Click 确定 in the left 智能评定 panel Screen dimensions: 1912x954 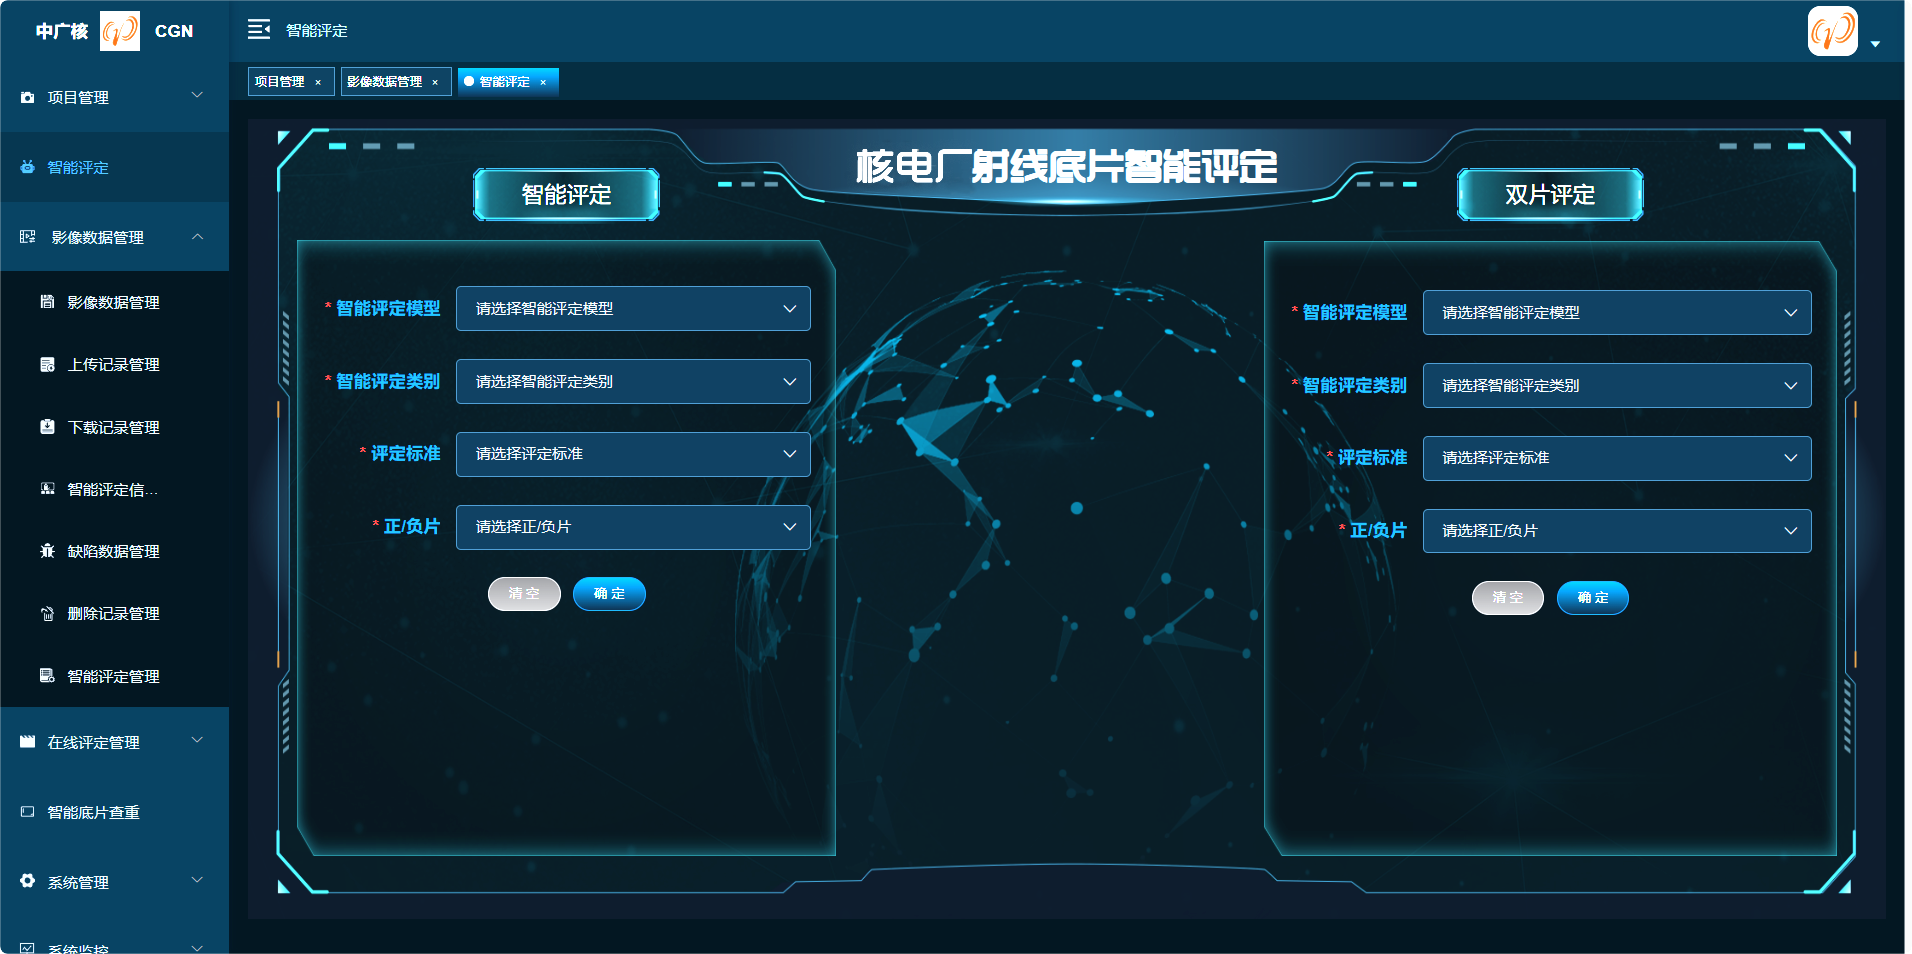click(x=609, y=594)
